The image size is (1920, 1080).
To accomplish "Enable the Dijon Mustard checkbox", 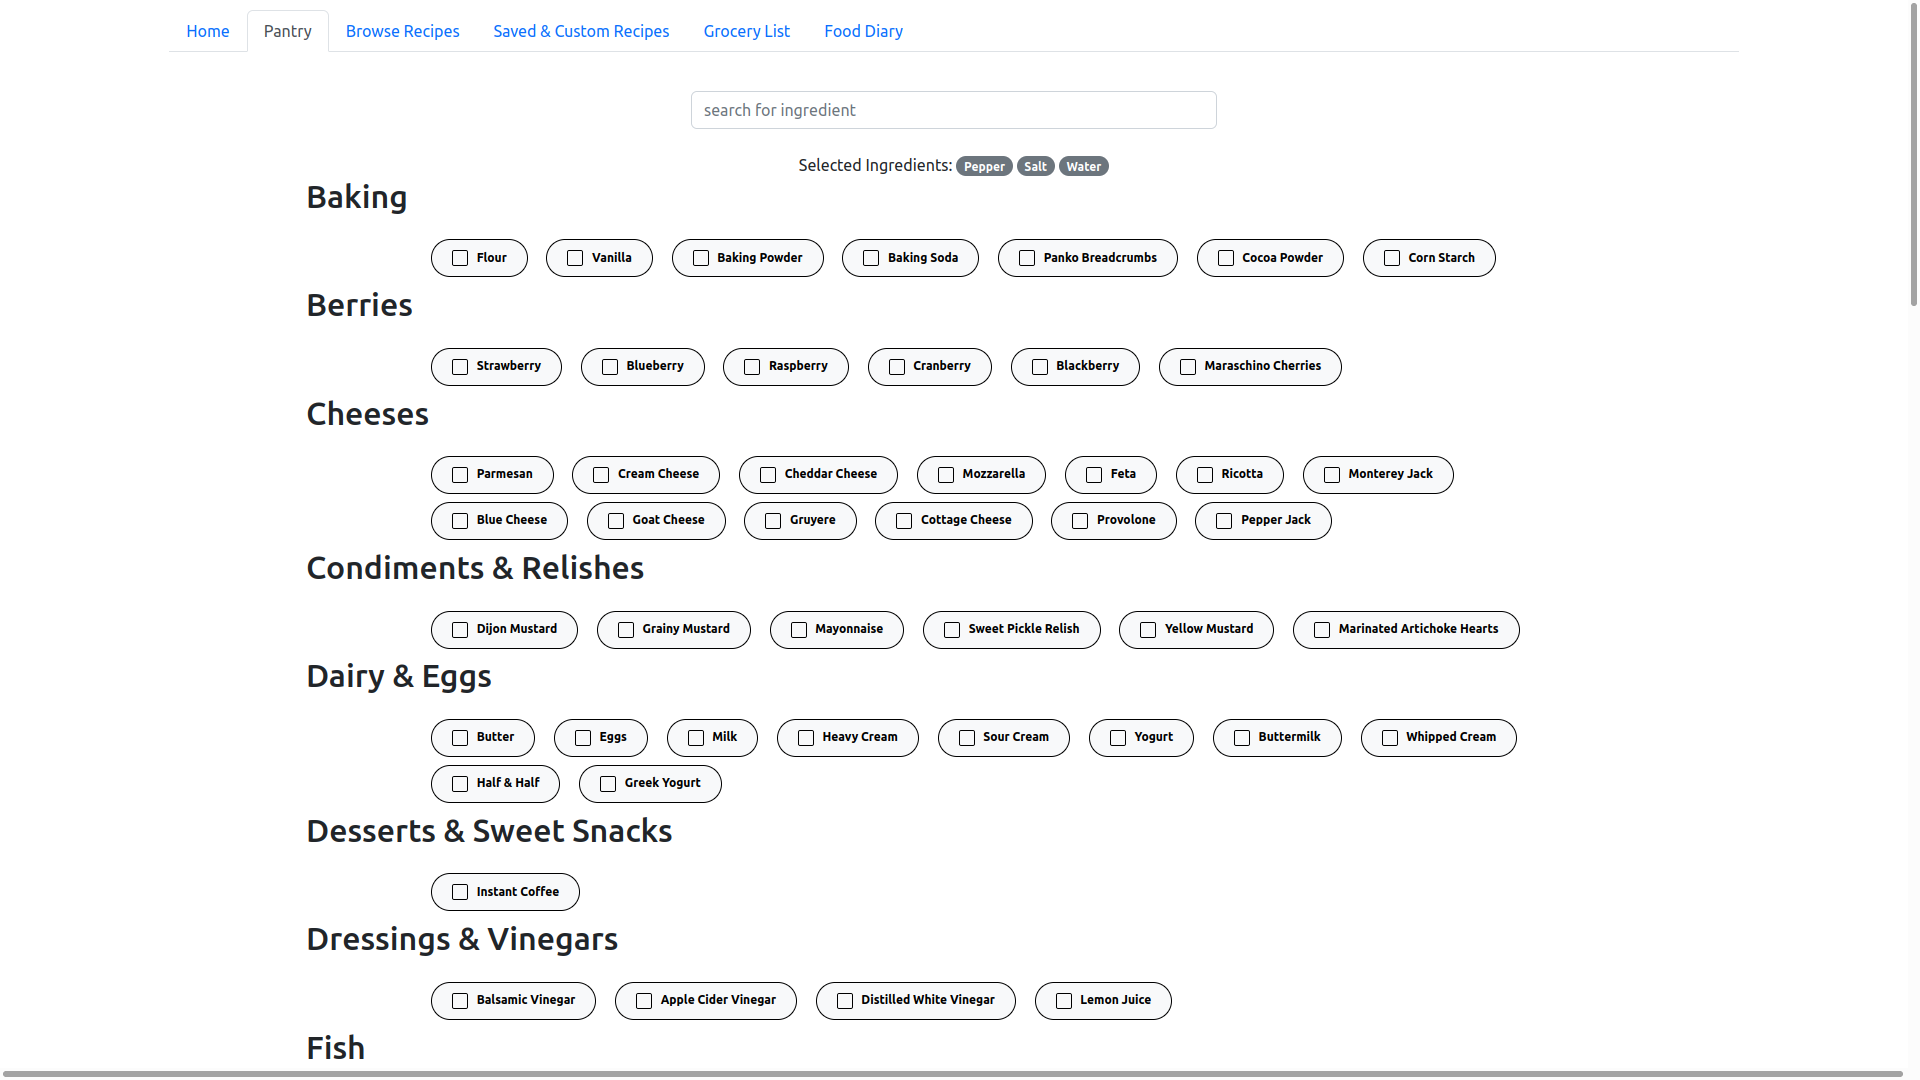I will [x=460, y=630].
